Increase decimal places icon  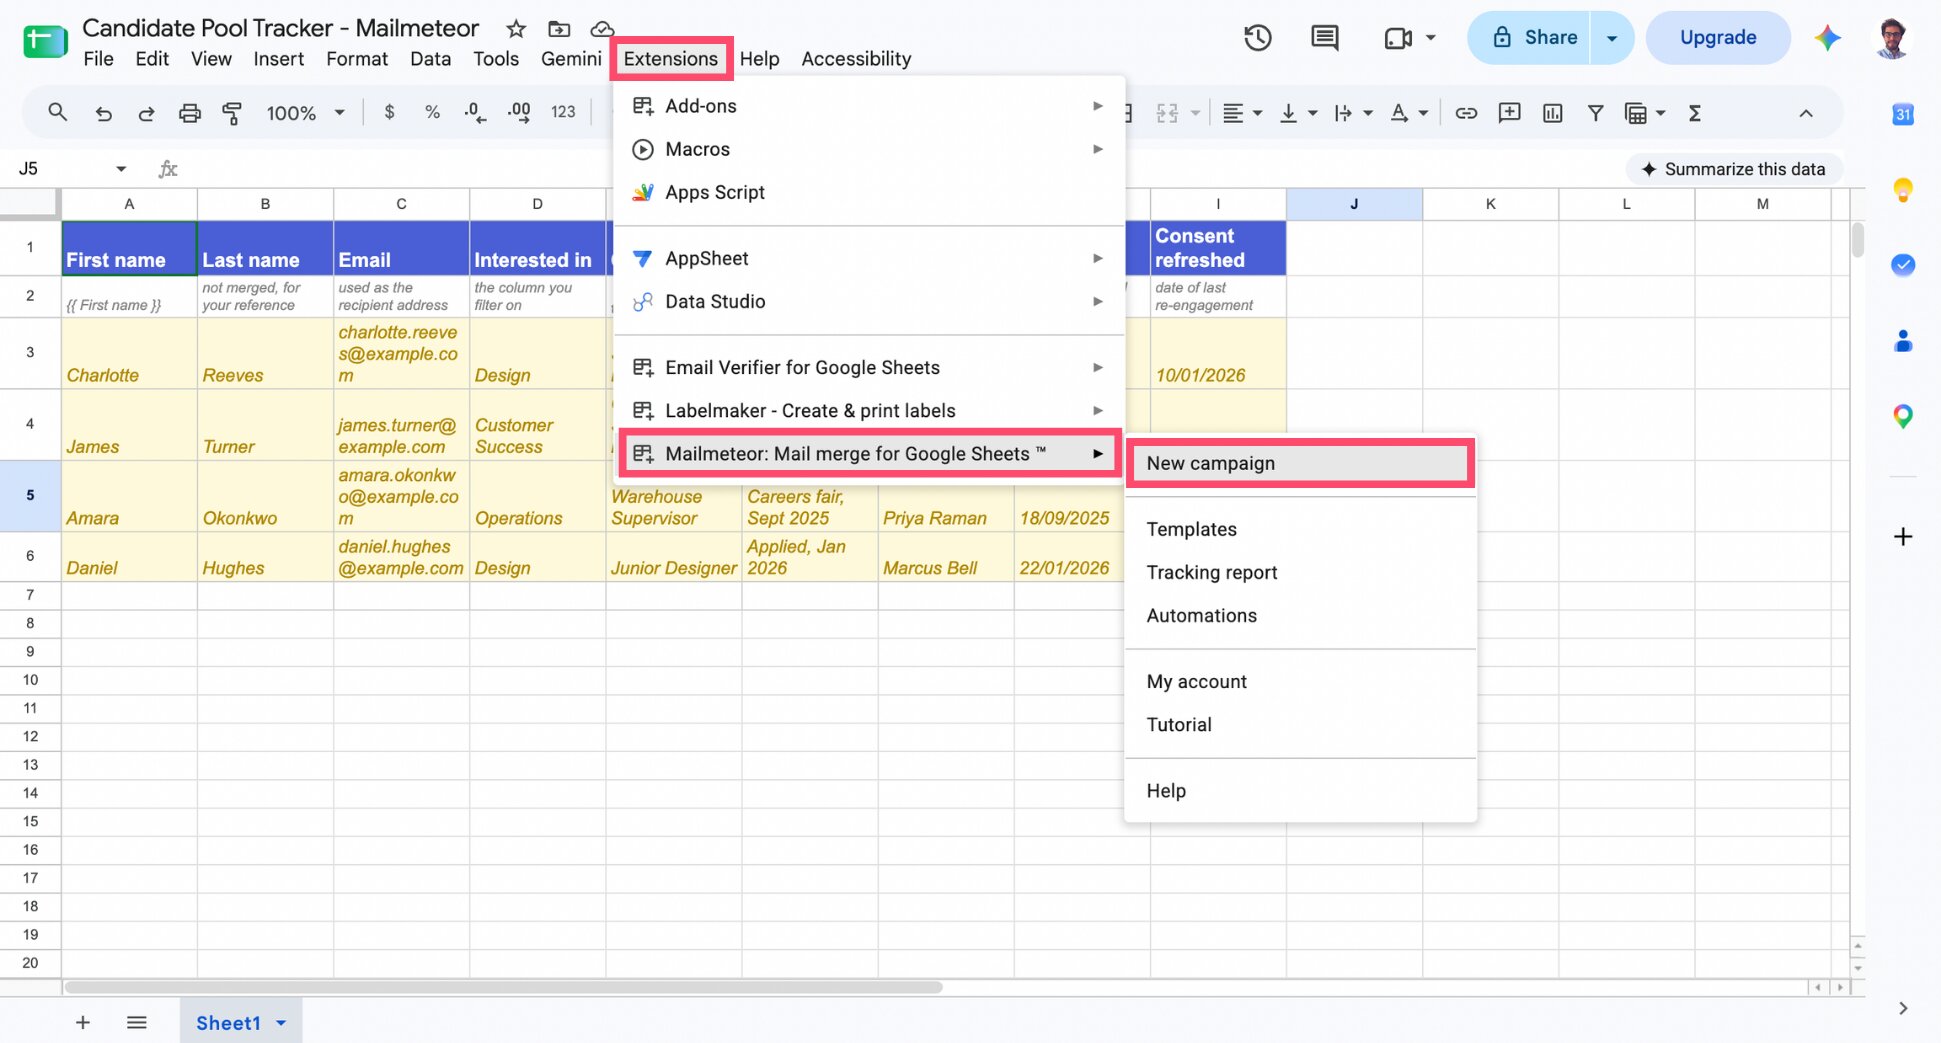(519, 112)
